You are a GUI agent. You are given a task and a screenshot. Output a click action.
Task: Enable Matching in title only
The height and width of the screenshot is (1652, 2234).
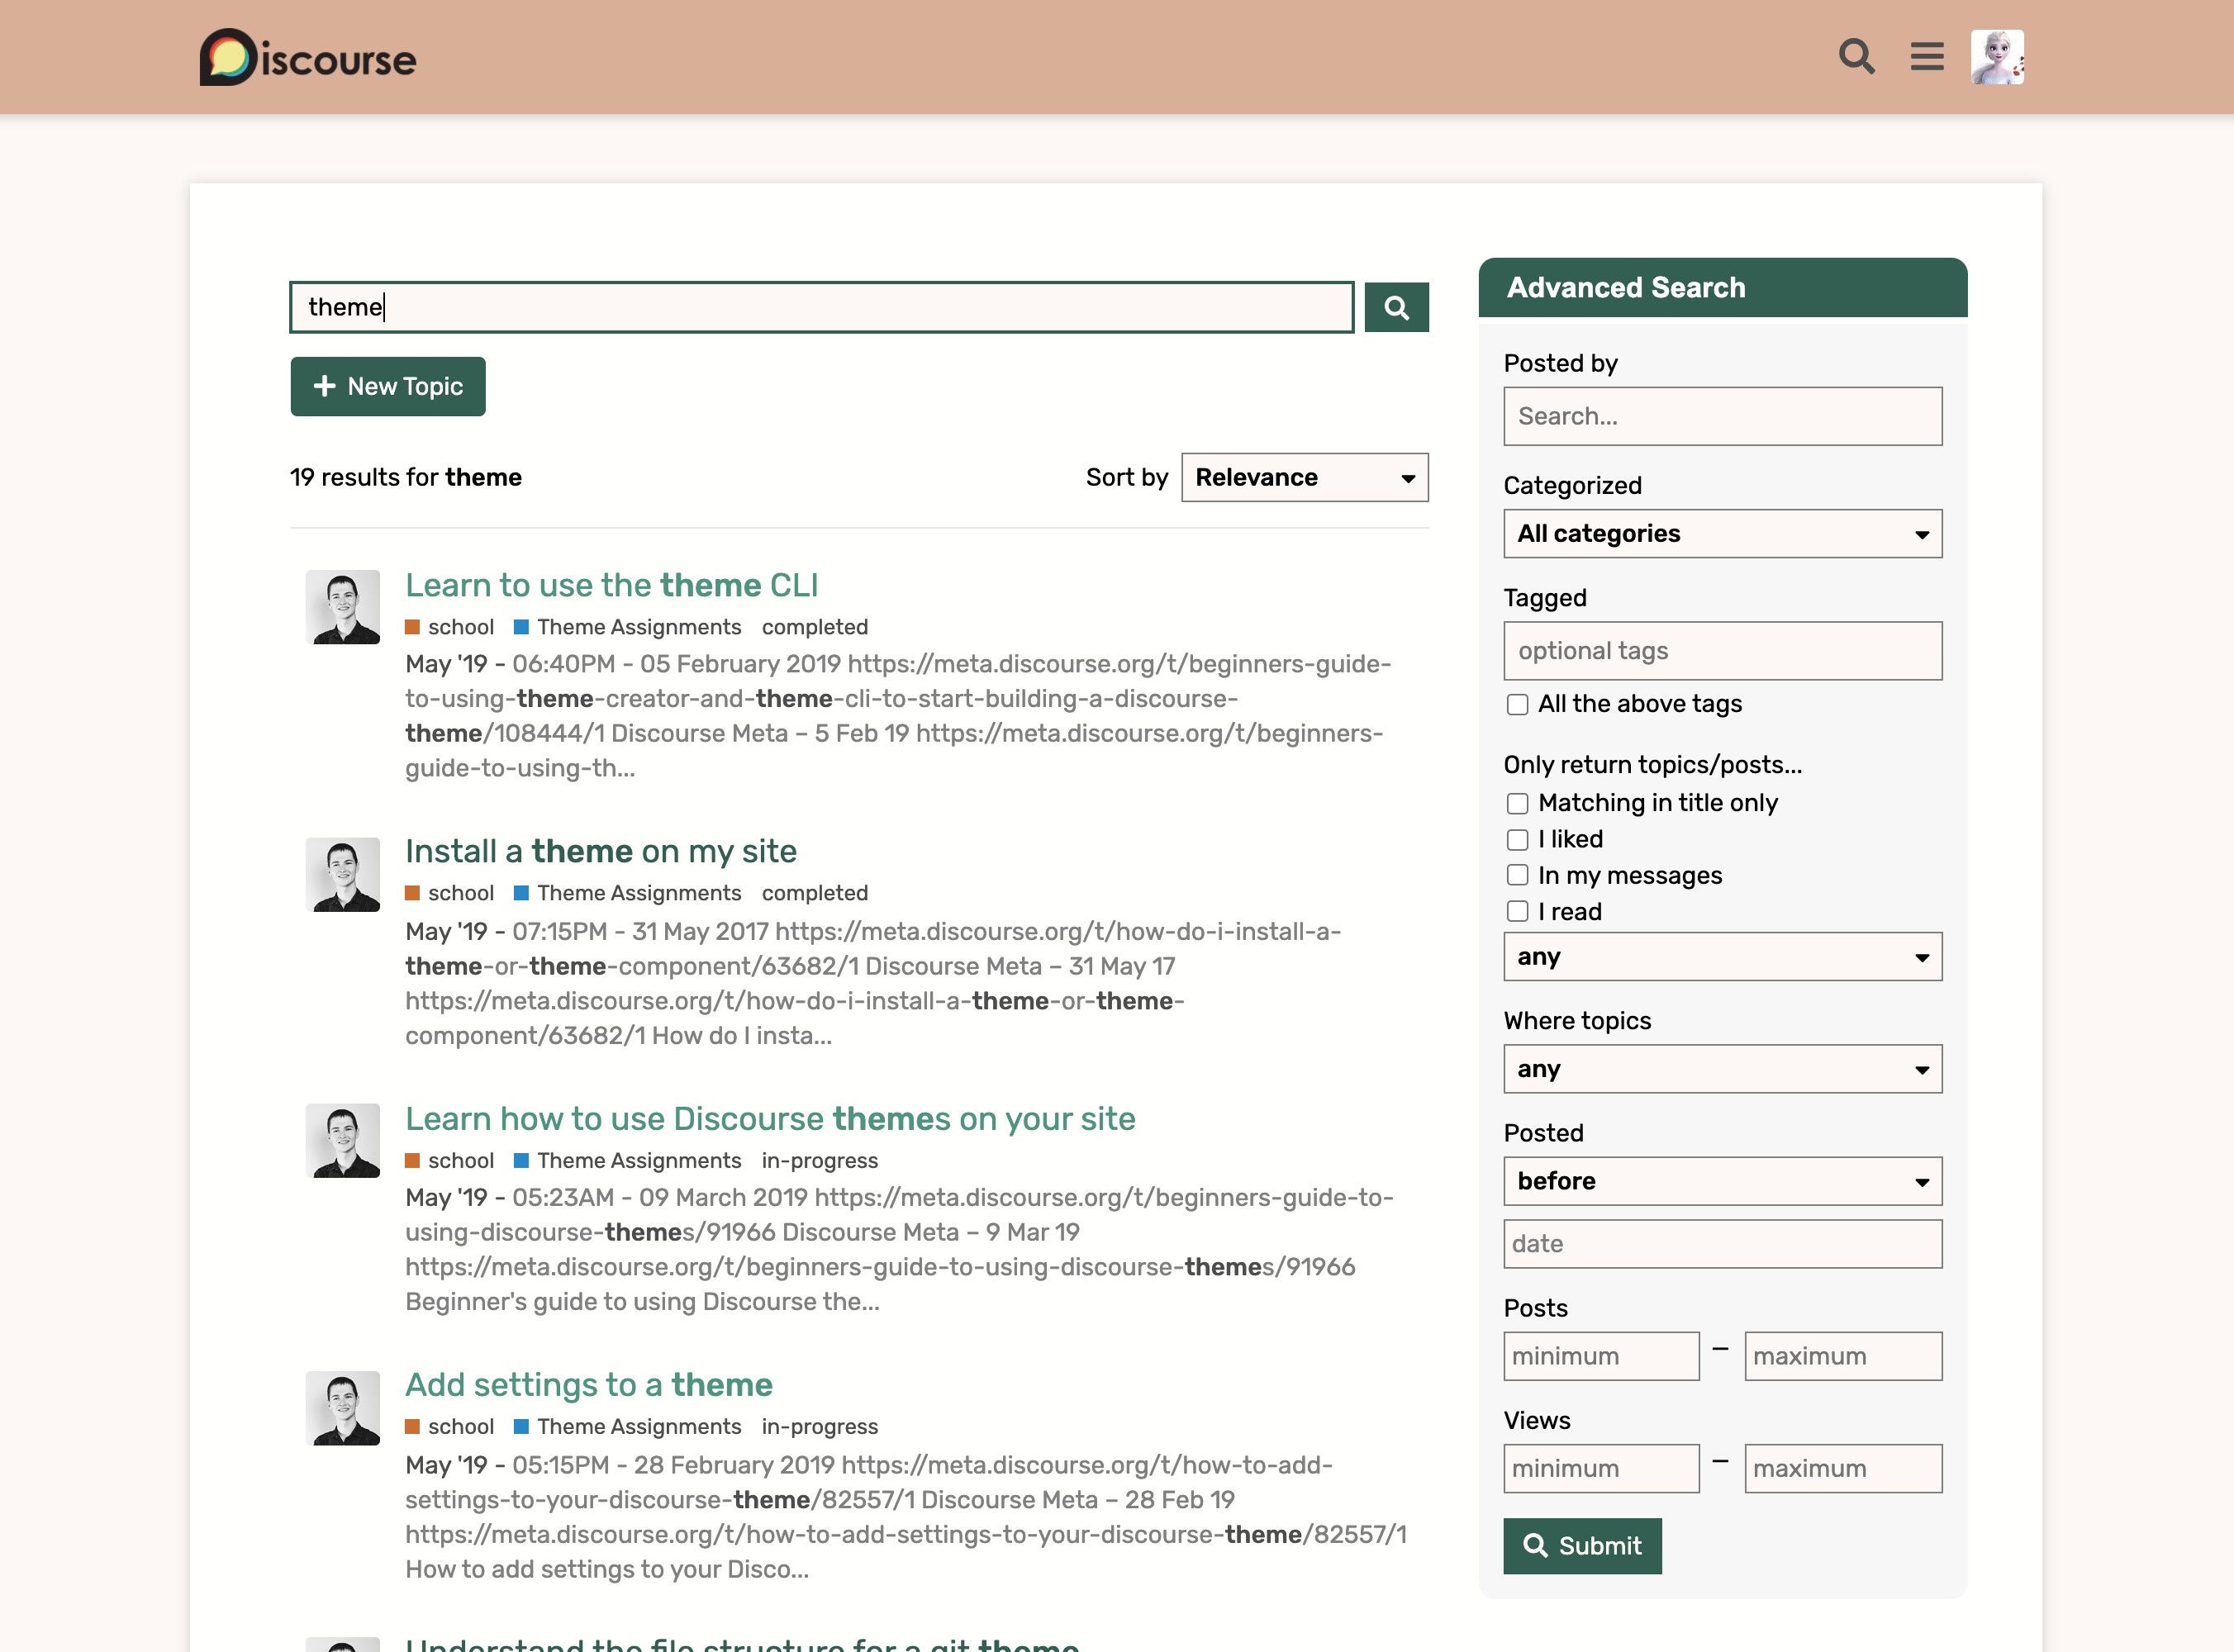tap(1517, 803)
